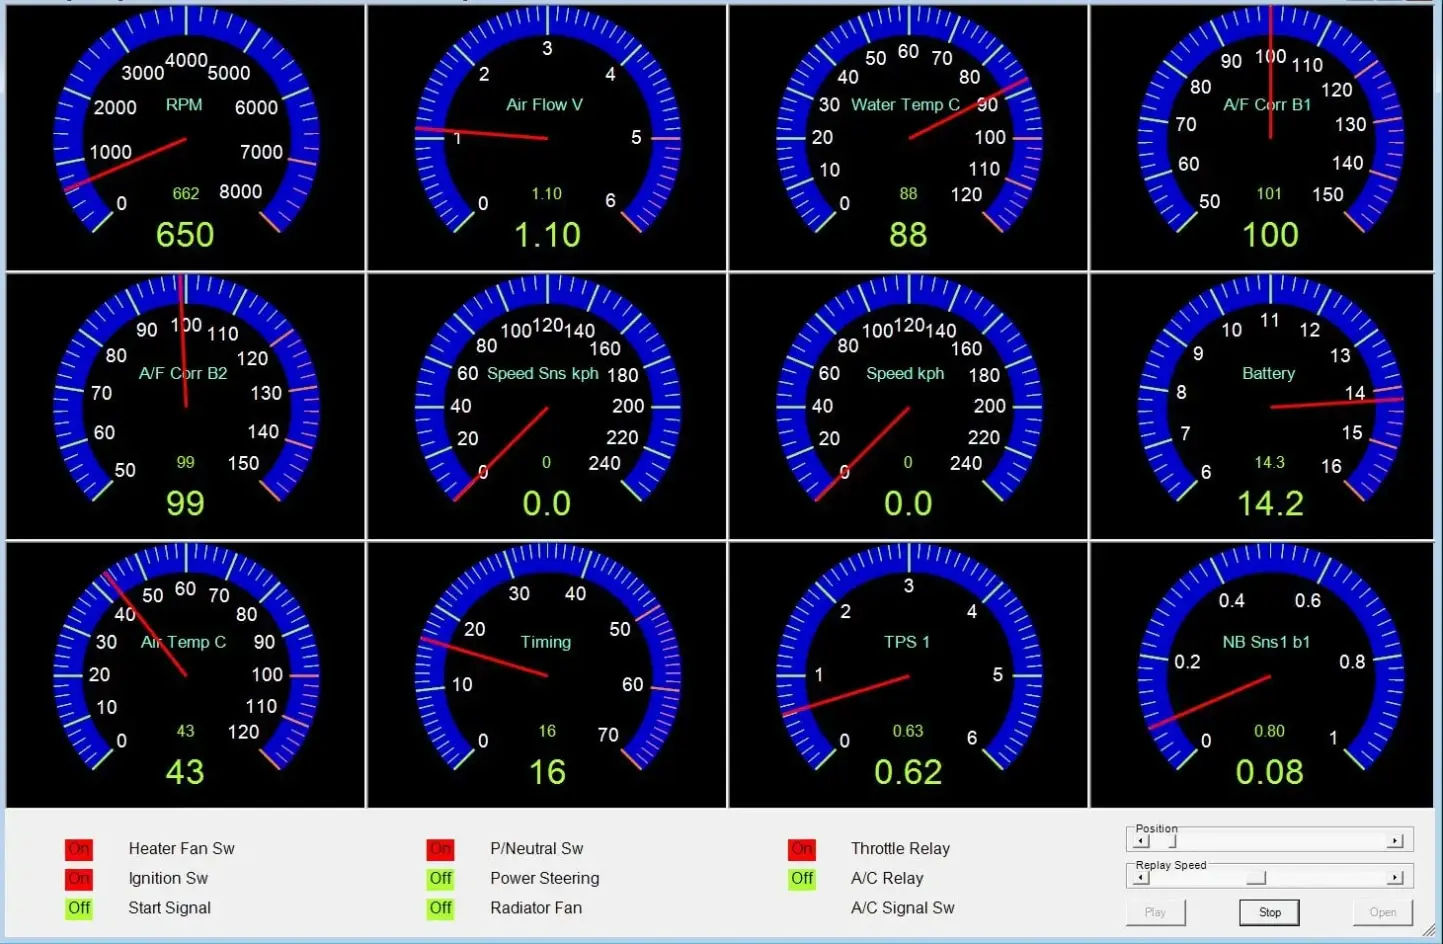Image resolution: width=1443 pixels, height=944 pixels.
Task: Click the Position slider right arrow
Action: tap(1395, 841)
